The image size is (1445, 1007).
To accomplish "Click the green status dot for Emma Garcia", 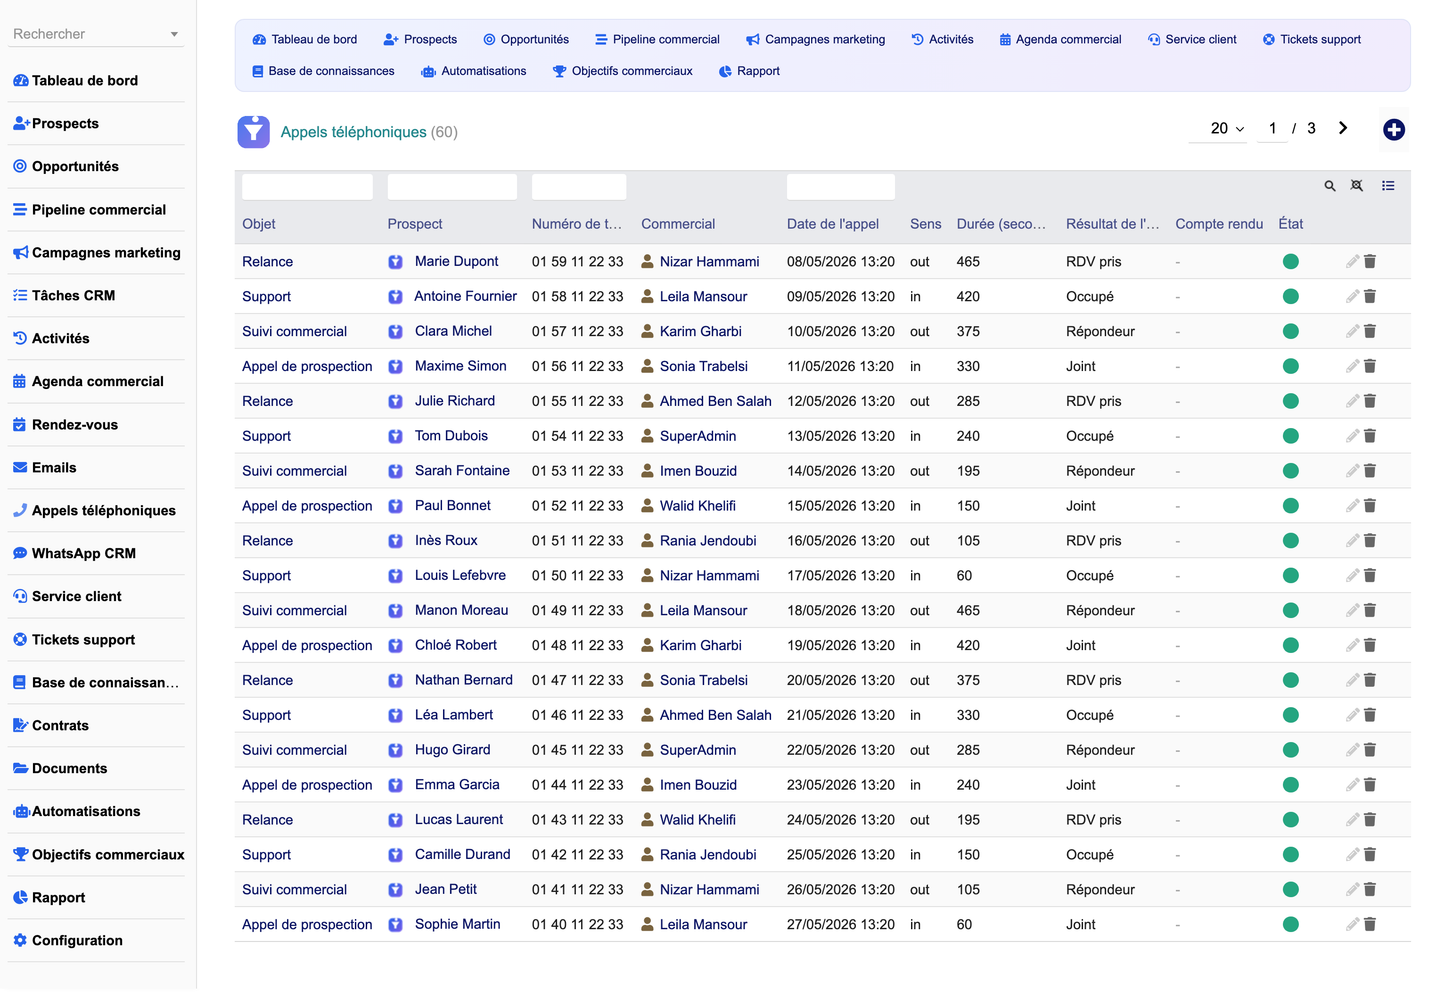I will pyautogui.click(x=1291, y=785).
